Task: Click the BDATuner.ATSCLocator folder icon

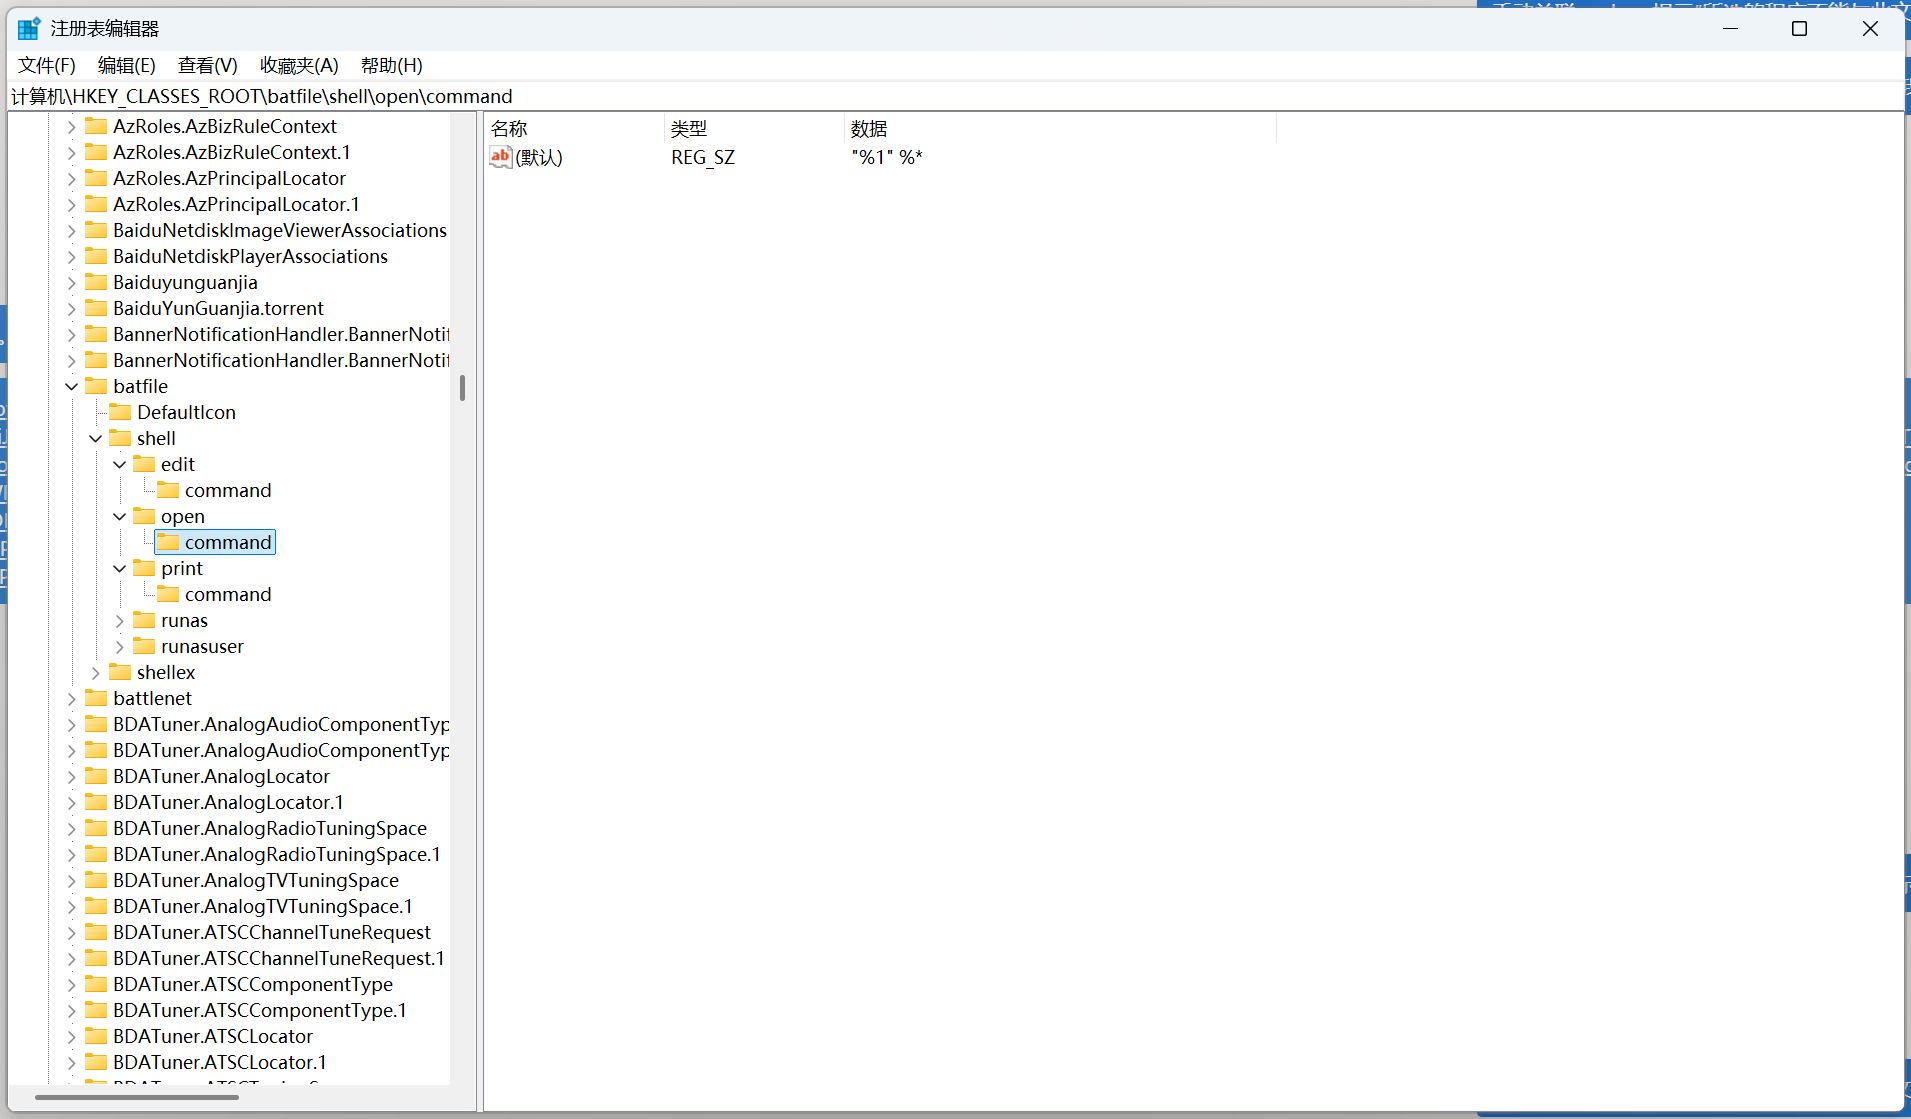Action: click(96, 1036)
